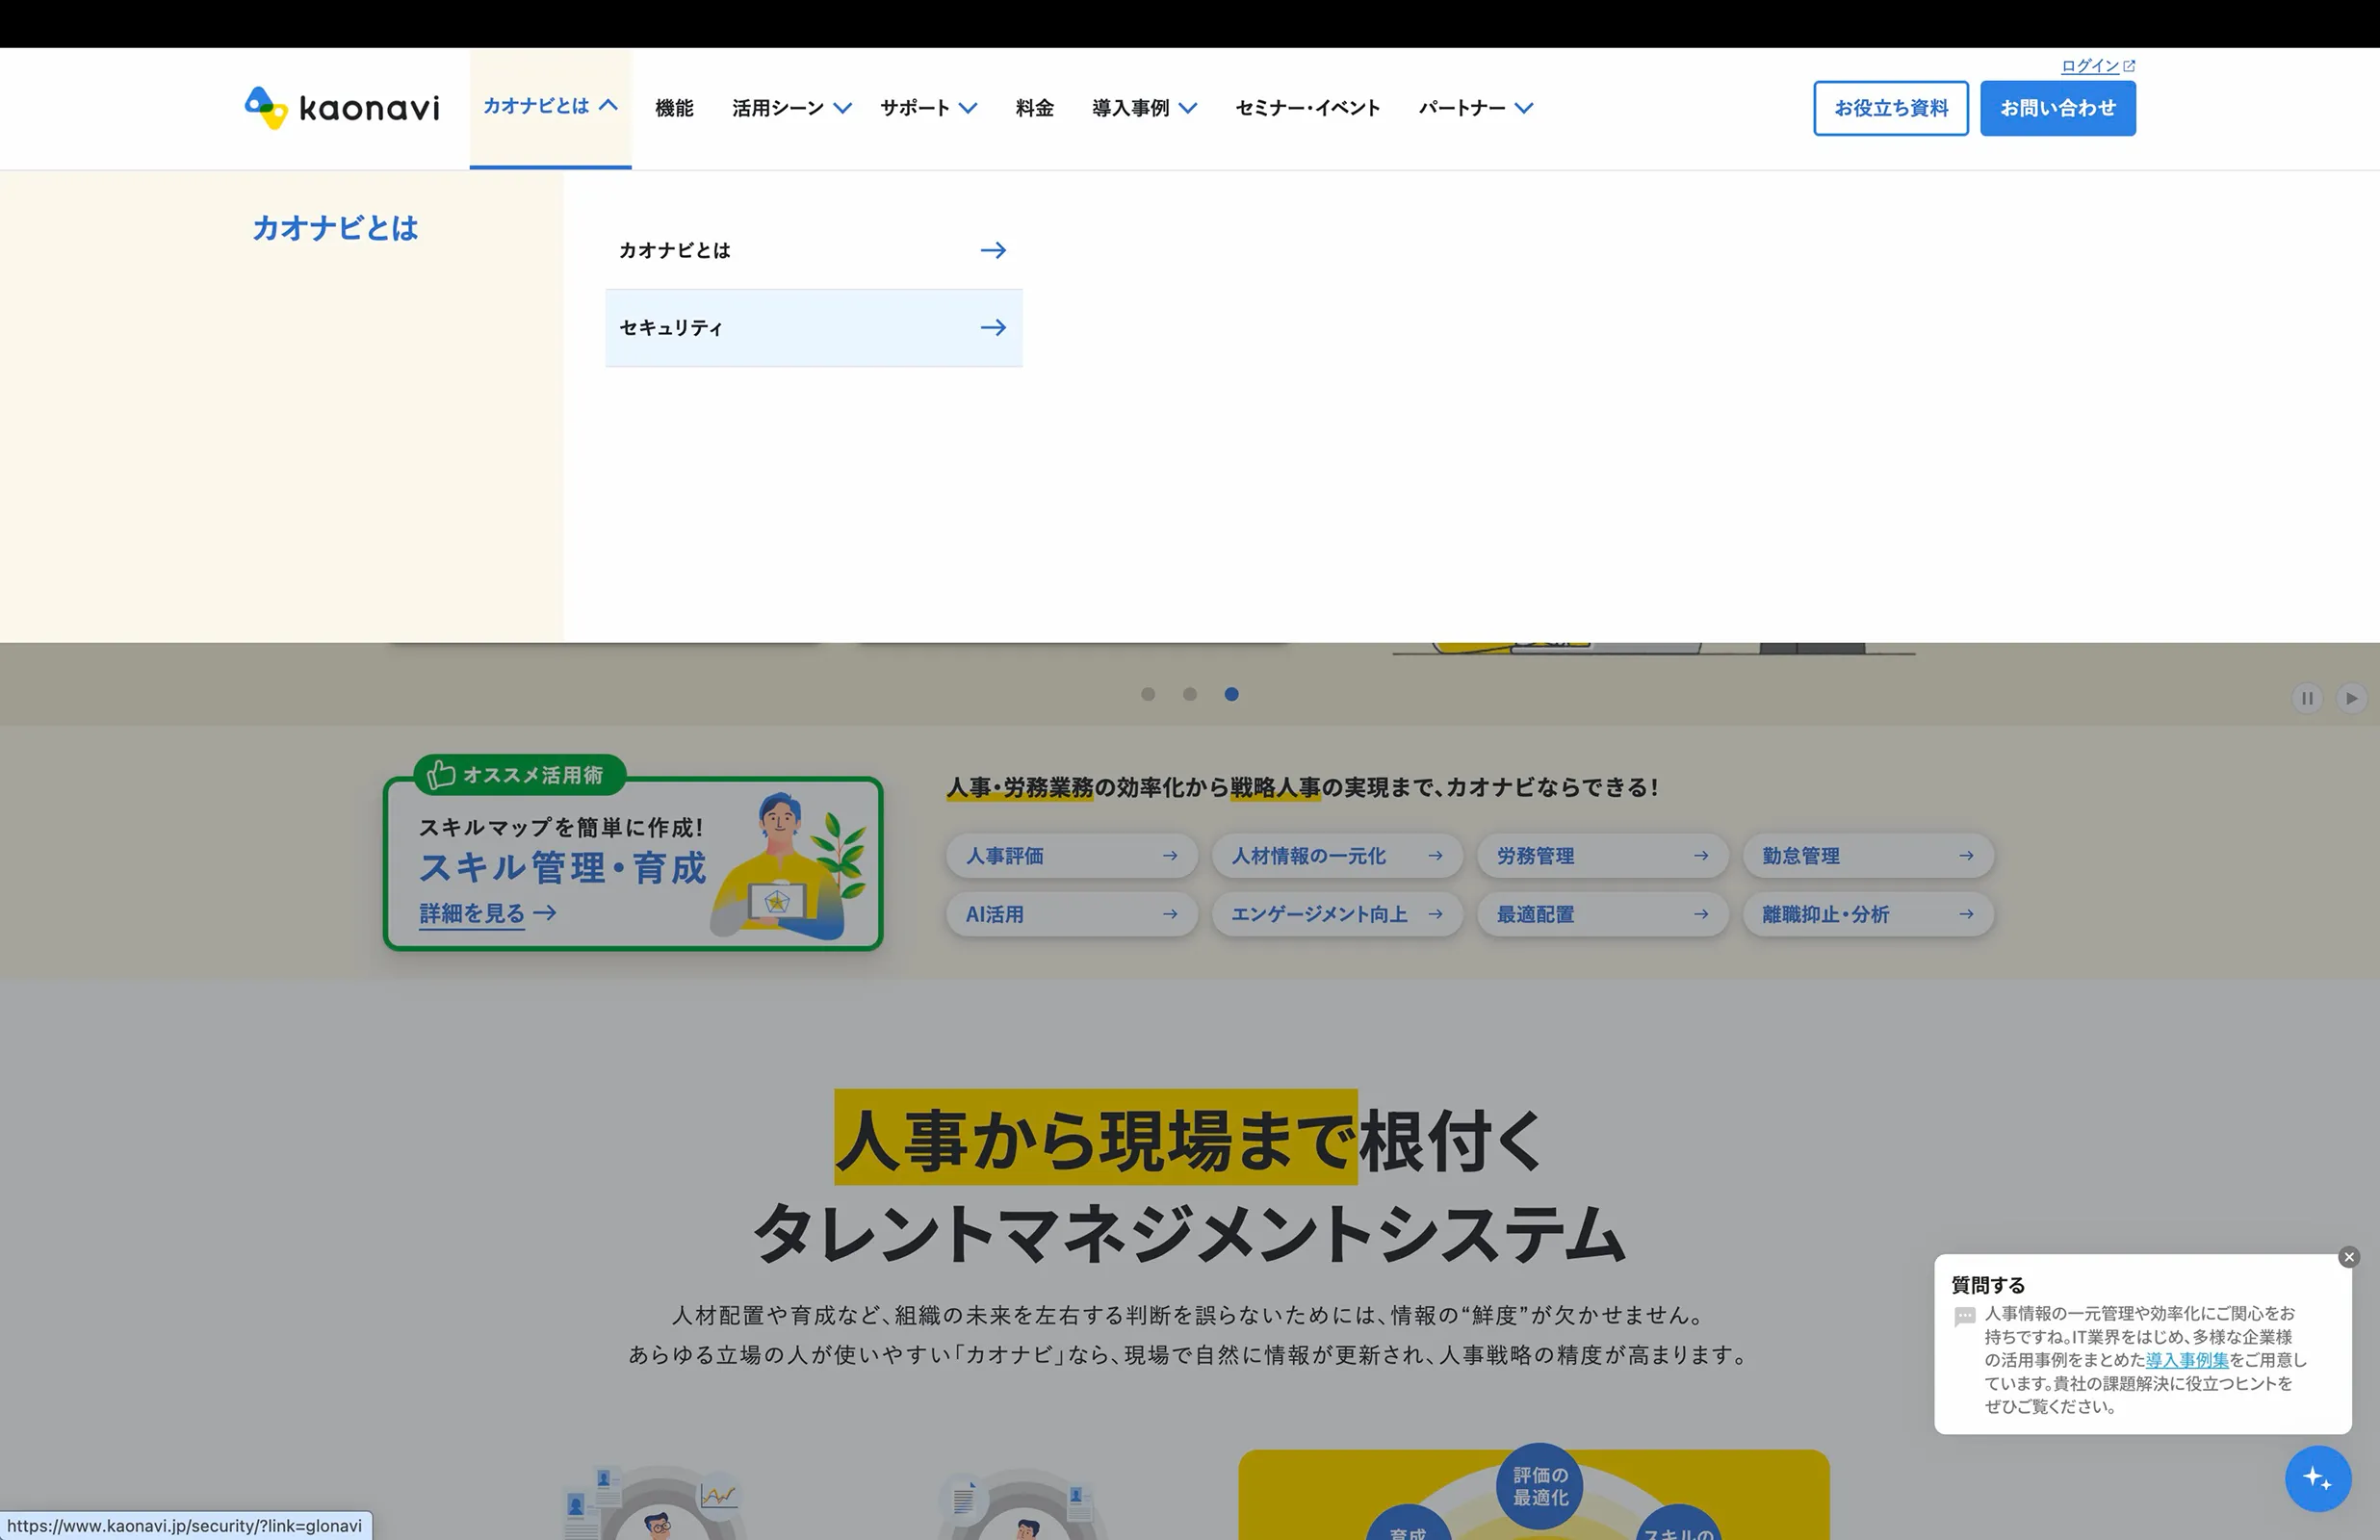The width and height of the screenshot is (2380, 1540).
Task: Open the AI chat sparkle button
Action: (x=2318, y=1478)
